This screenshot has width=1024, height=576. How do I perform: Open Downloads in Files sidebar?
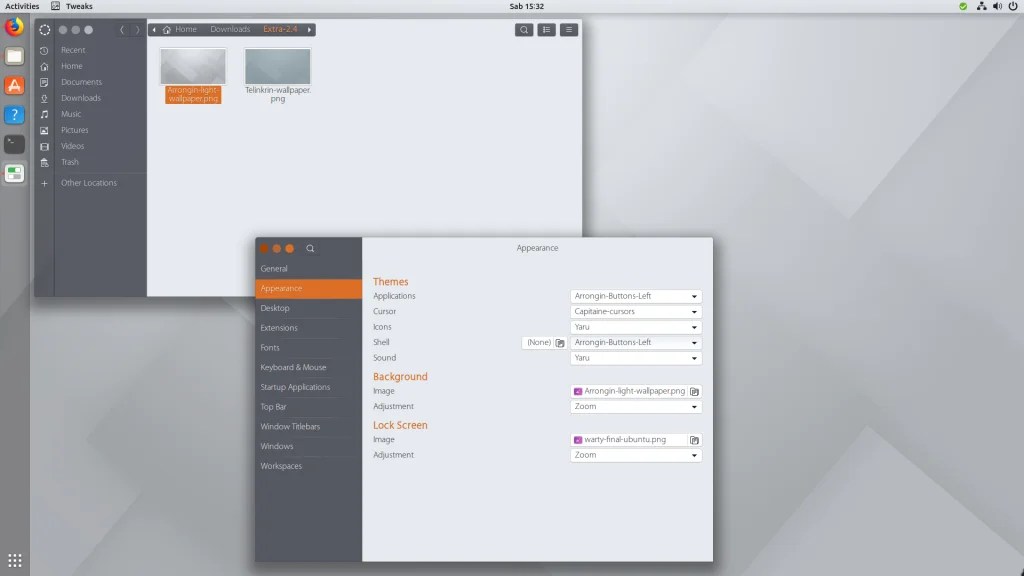(81, 98)
